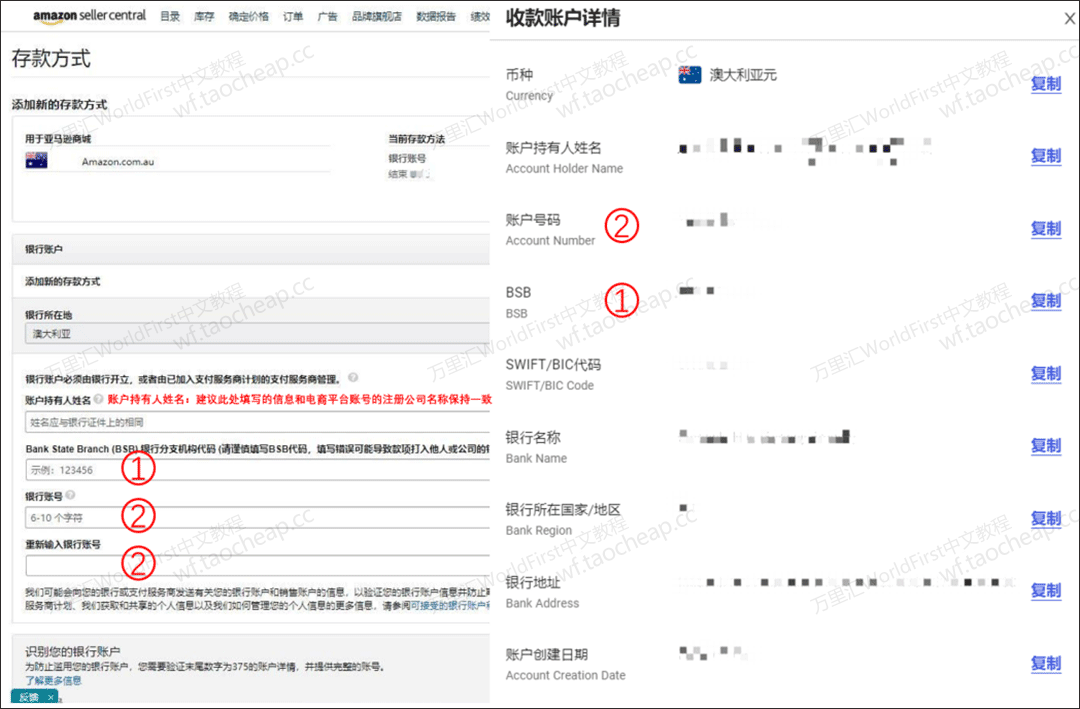
Task: Copy the Account Holder Name value
Action: click(x=1046, y=156)
